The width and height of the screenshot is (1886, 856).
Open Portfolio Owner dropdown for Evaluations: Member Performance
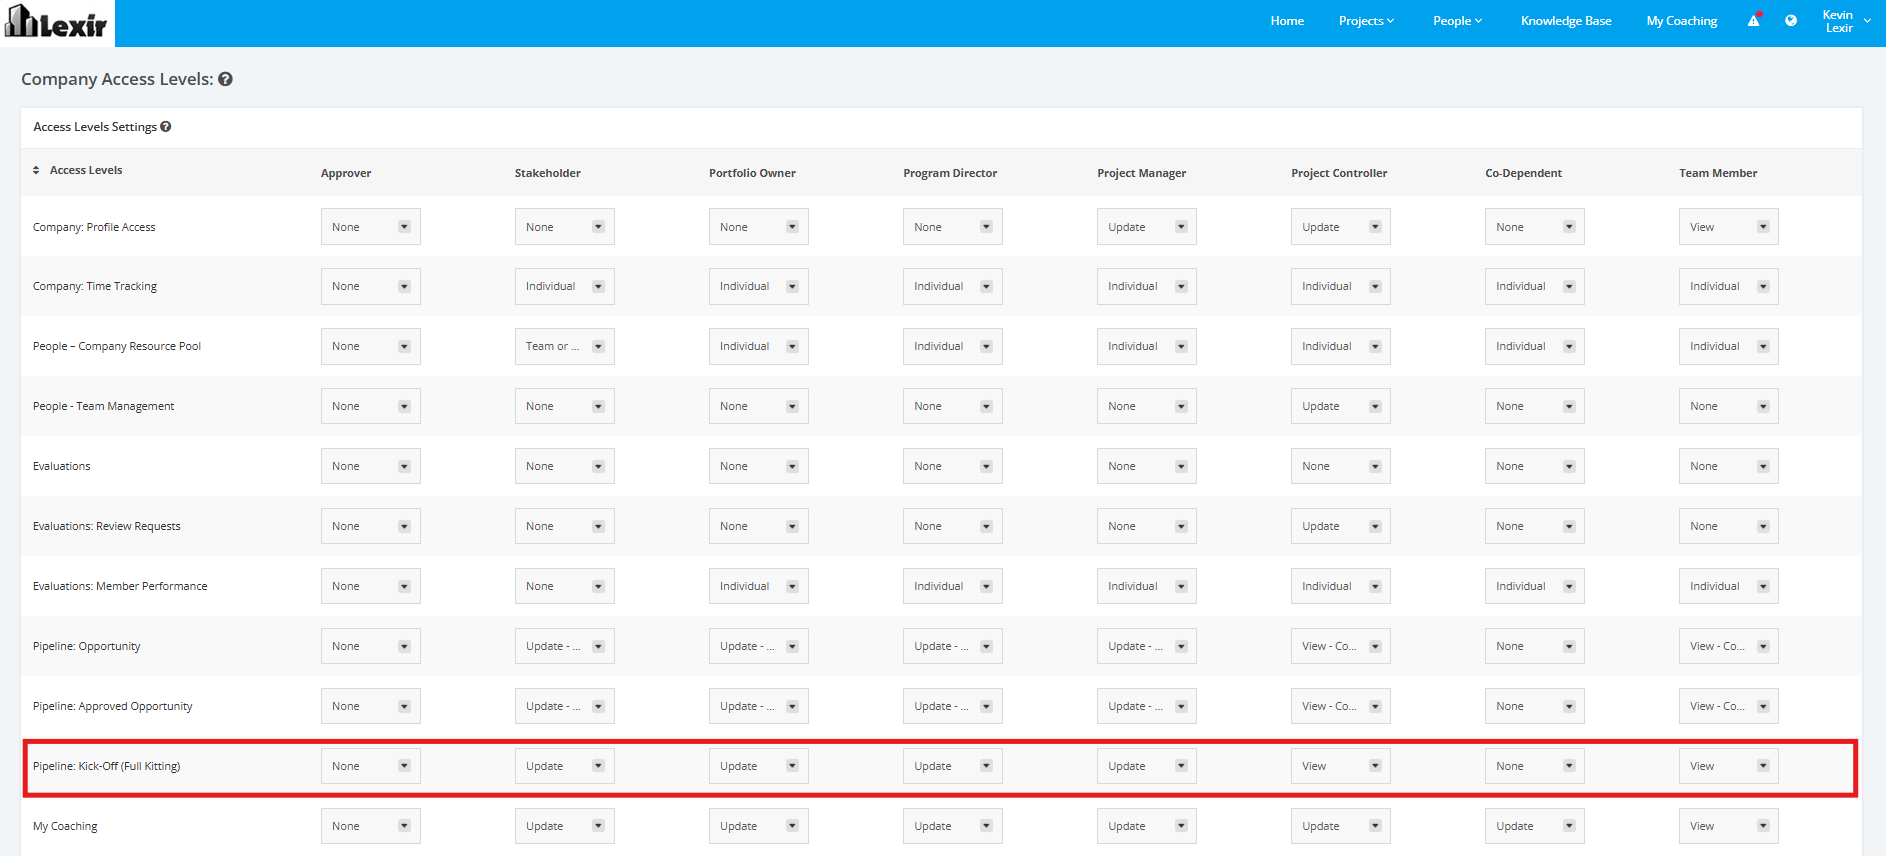point(759,586)
